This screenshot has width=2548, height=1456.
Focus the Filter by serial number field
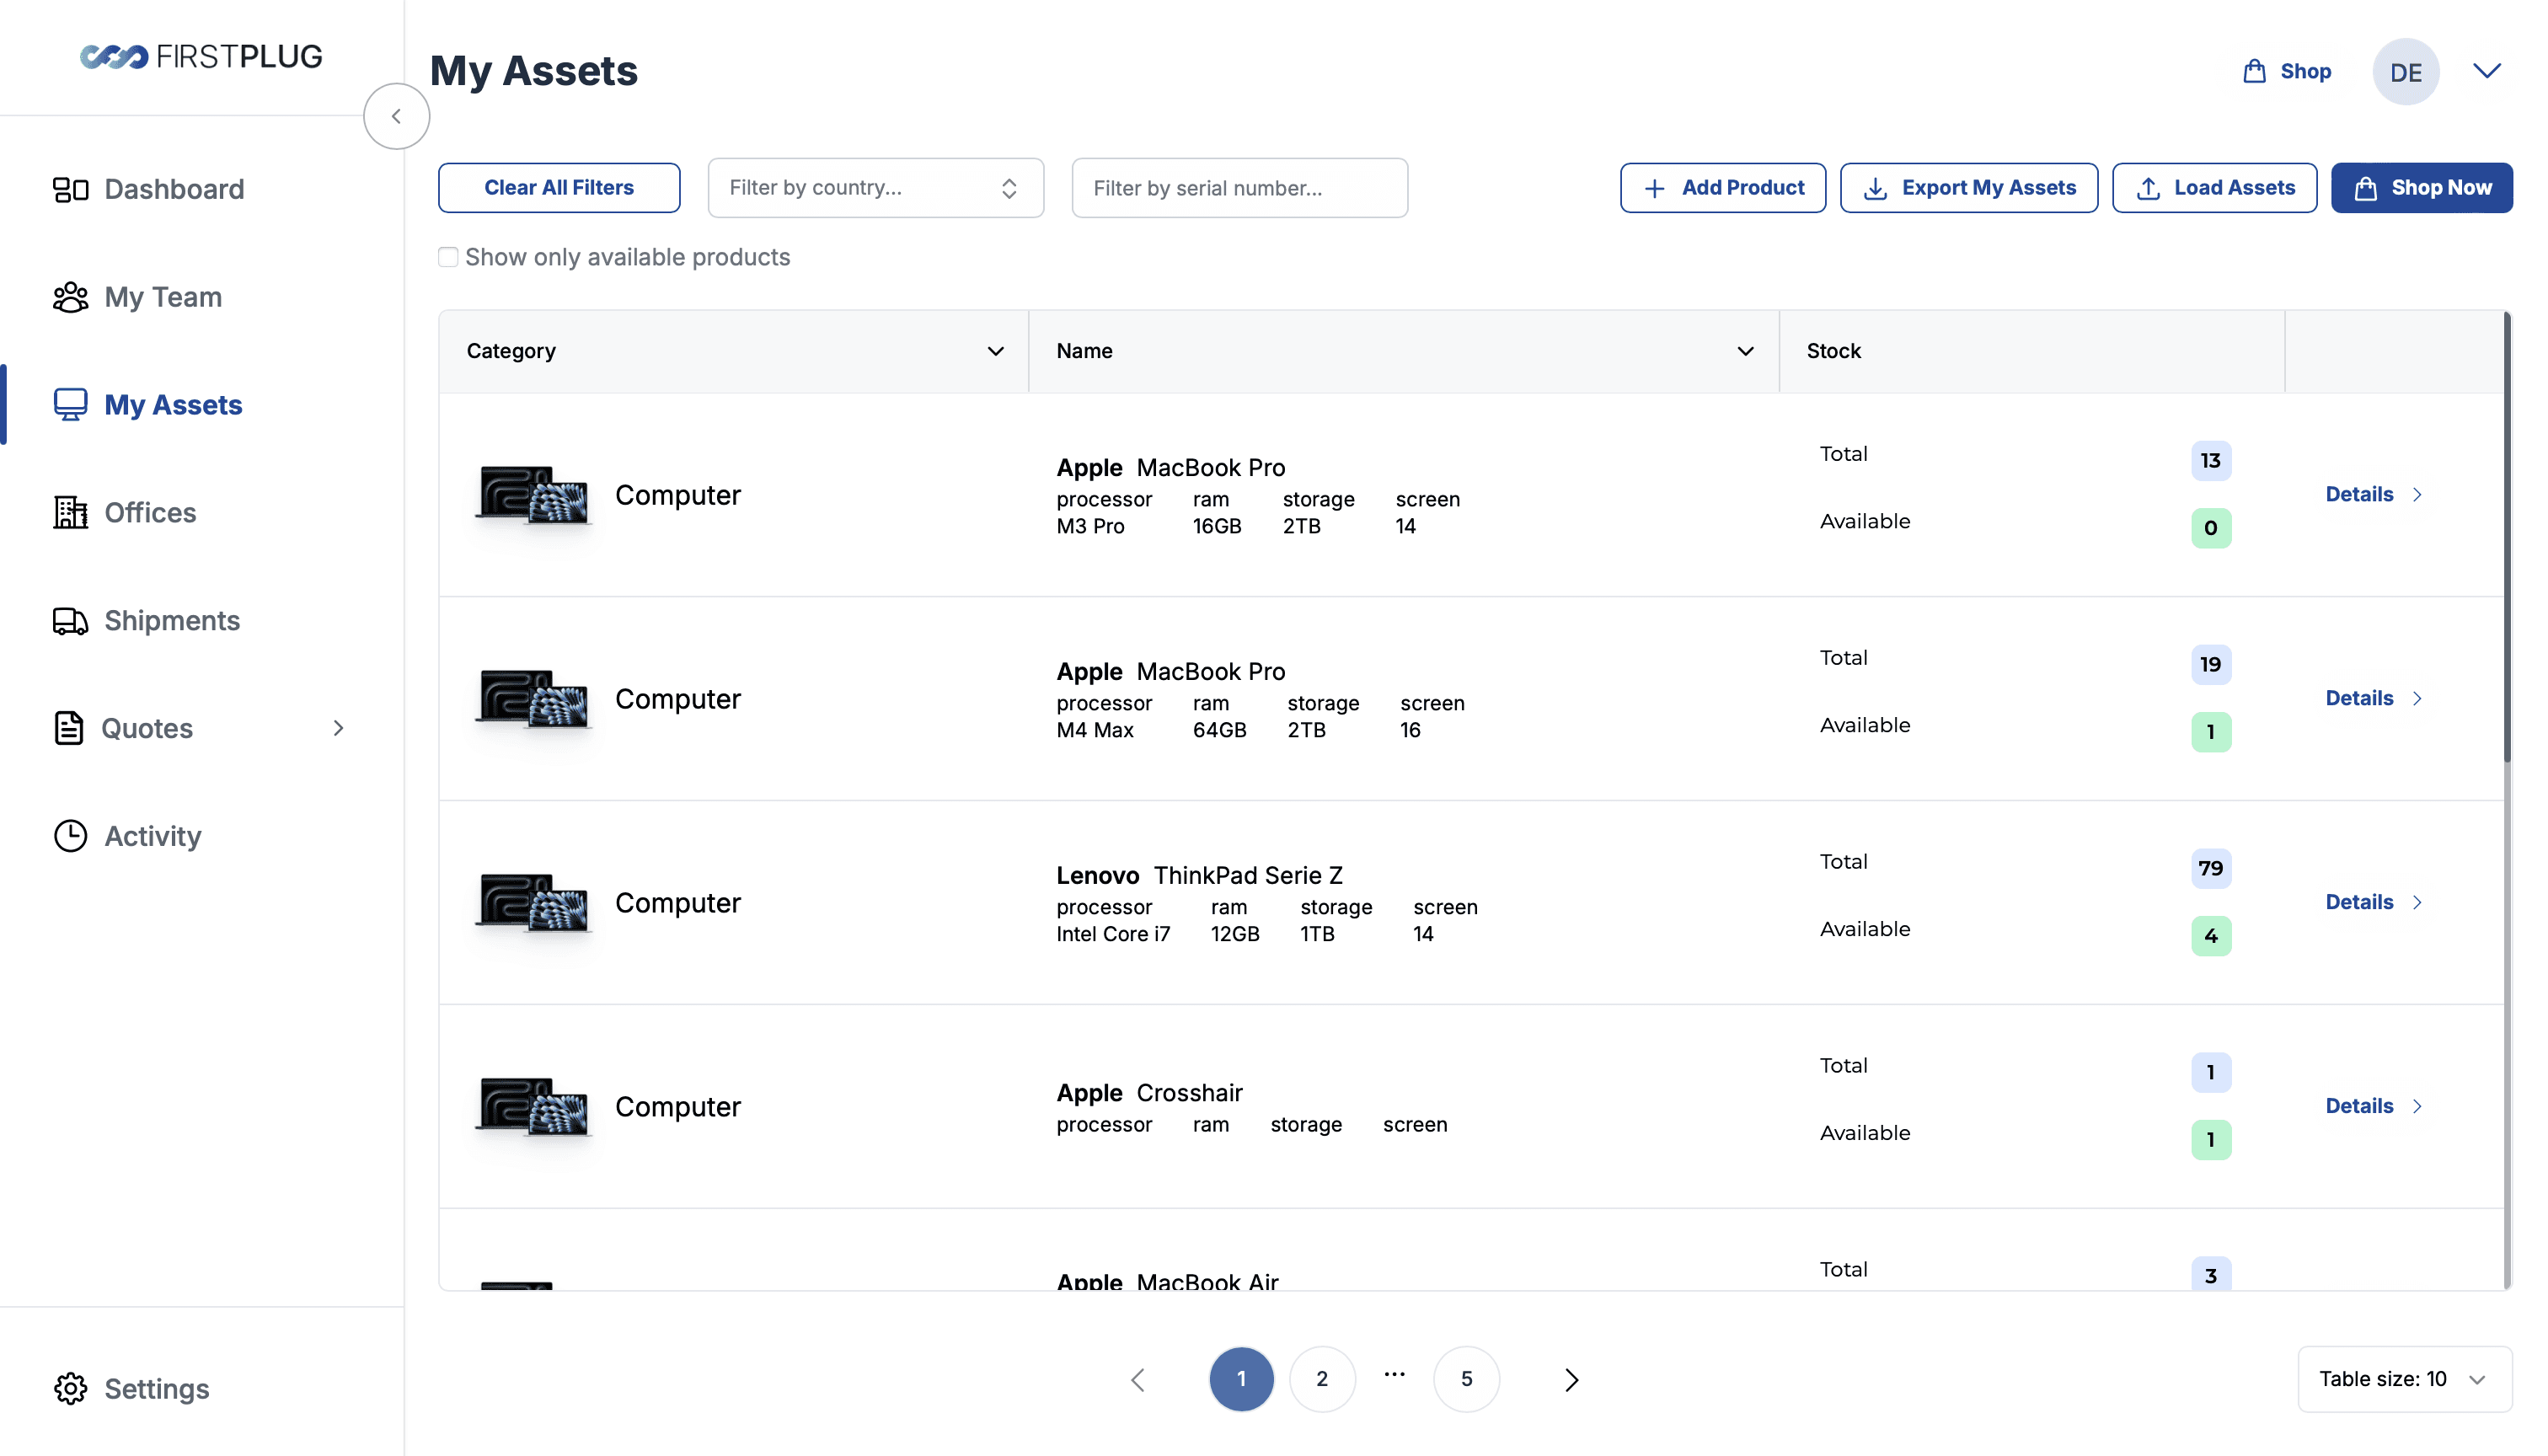1239,188
